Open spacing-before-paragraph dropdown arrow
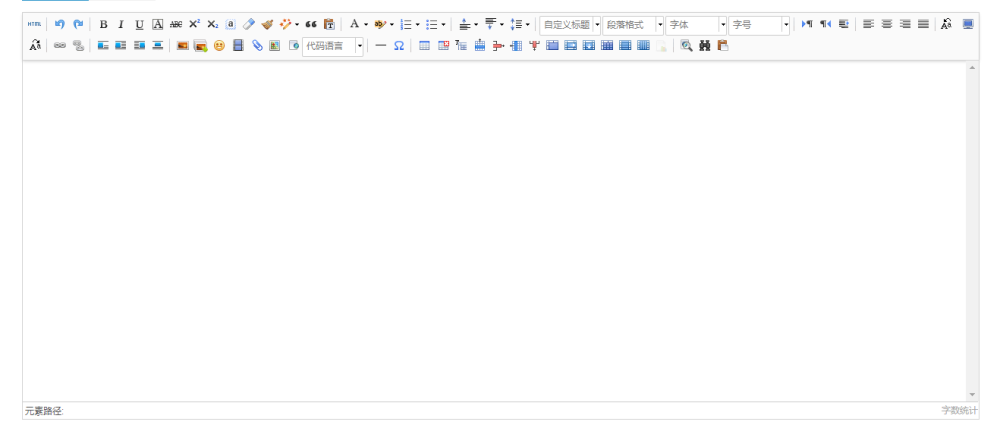Image resolution: width=1000 pixels, height=428 pixels. 476,25
